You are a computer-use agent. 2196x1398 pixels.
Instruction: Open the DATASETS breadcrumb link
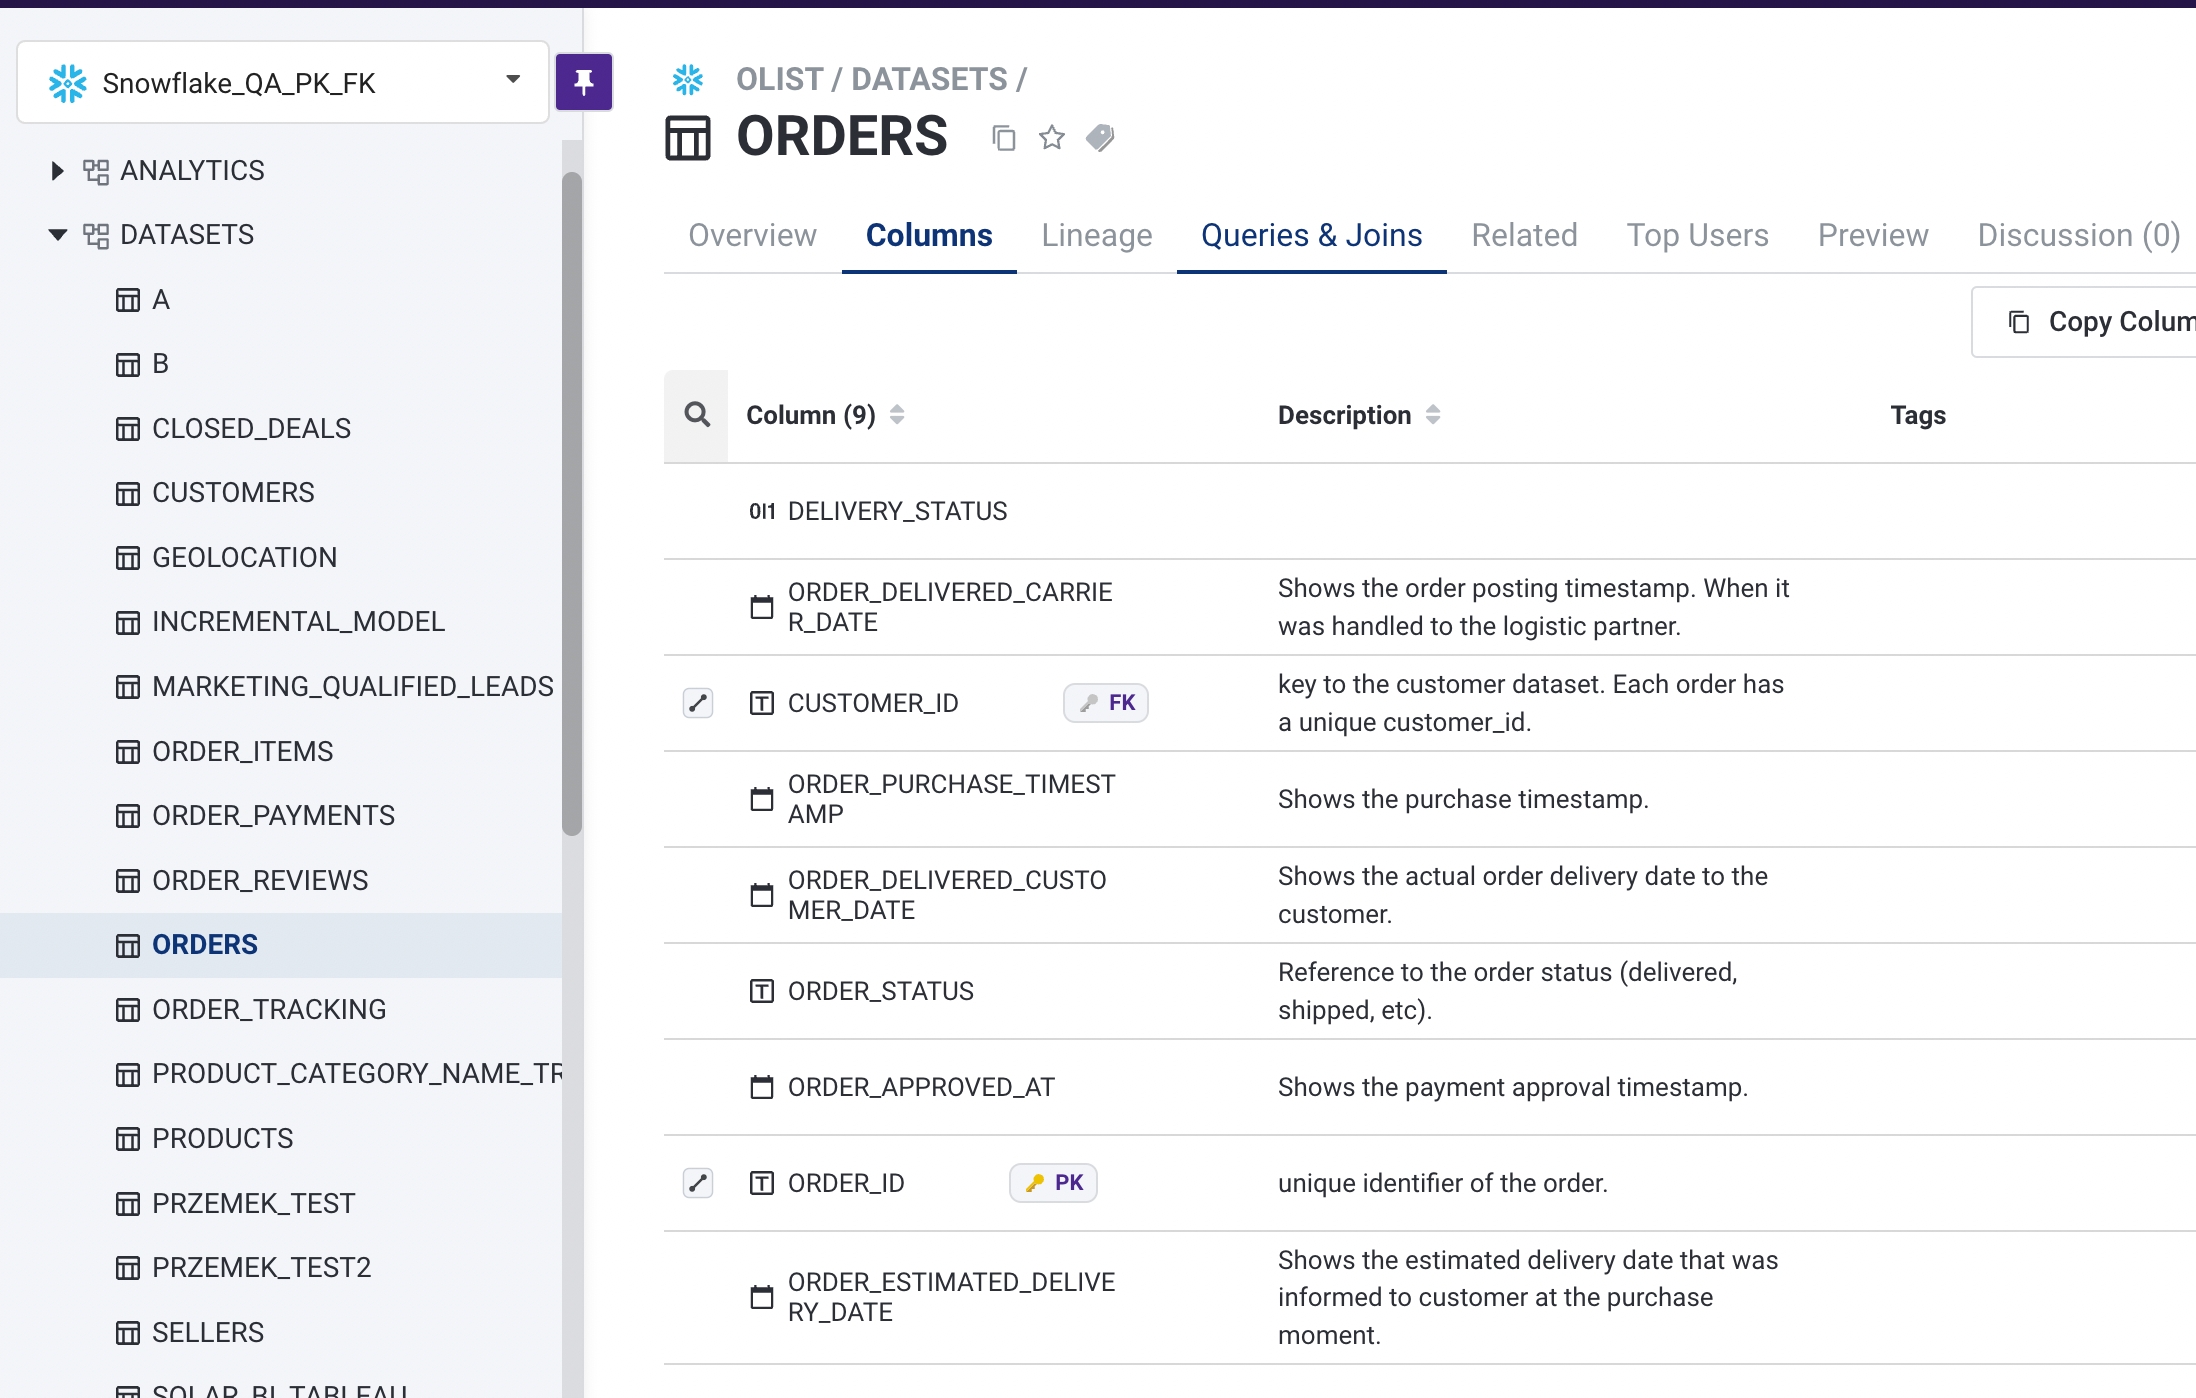click(x=929, y=79)
